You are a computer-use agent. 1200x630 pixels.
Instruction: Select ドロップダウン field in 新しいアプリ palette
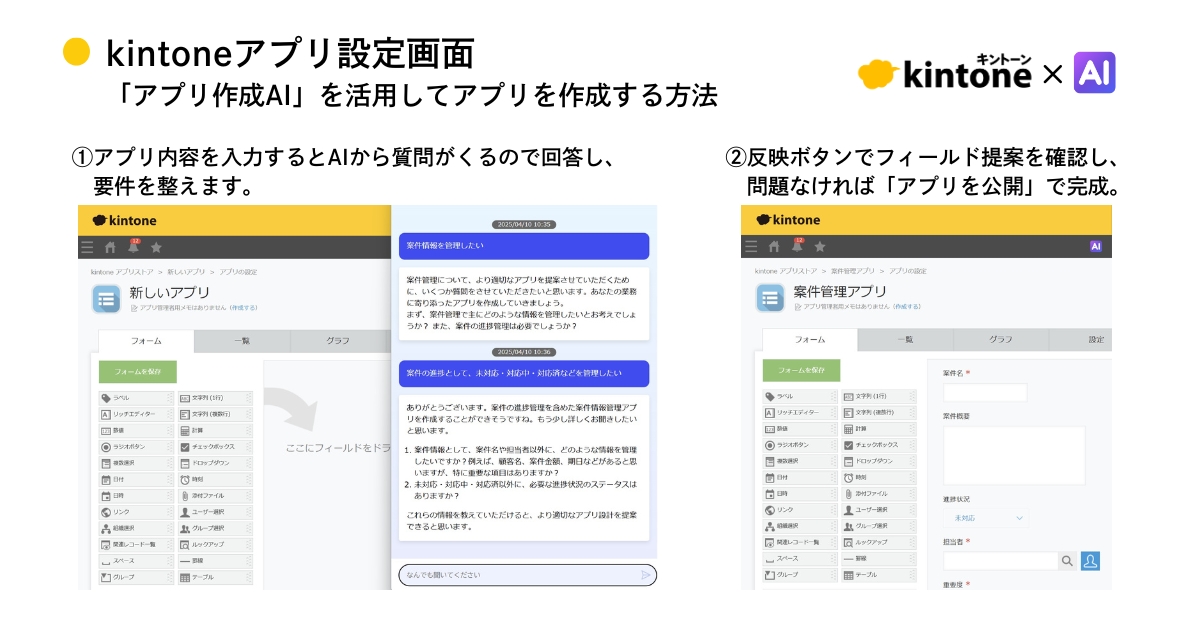point(216,463)
